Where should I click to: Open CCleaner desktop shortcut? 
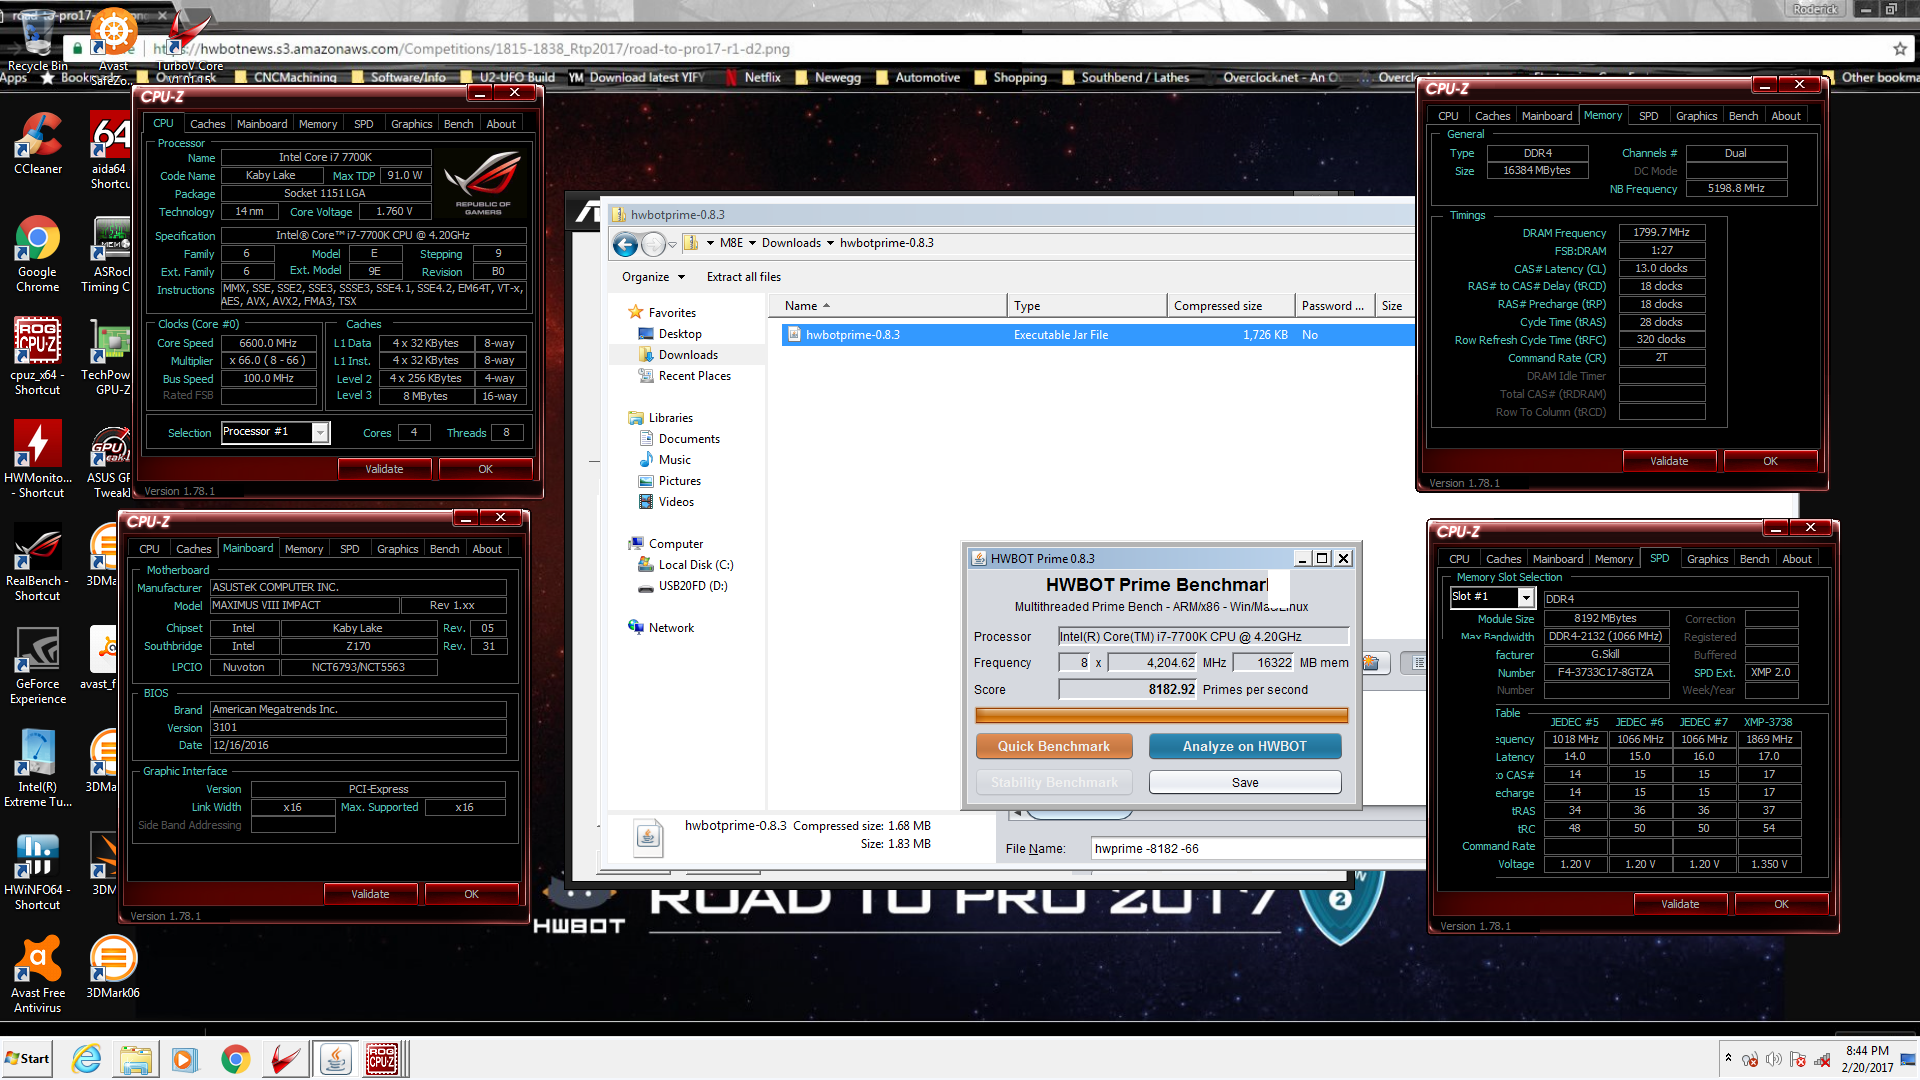coord(38,143)
